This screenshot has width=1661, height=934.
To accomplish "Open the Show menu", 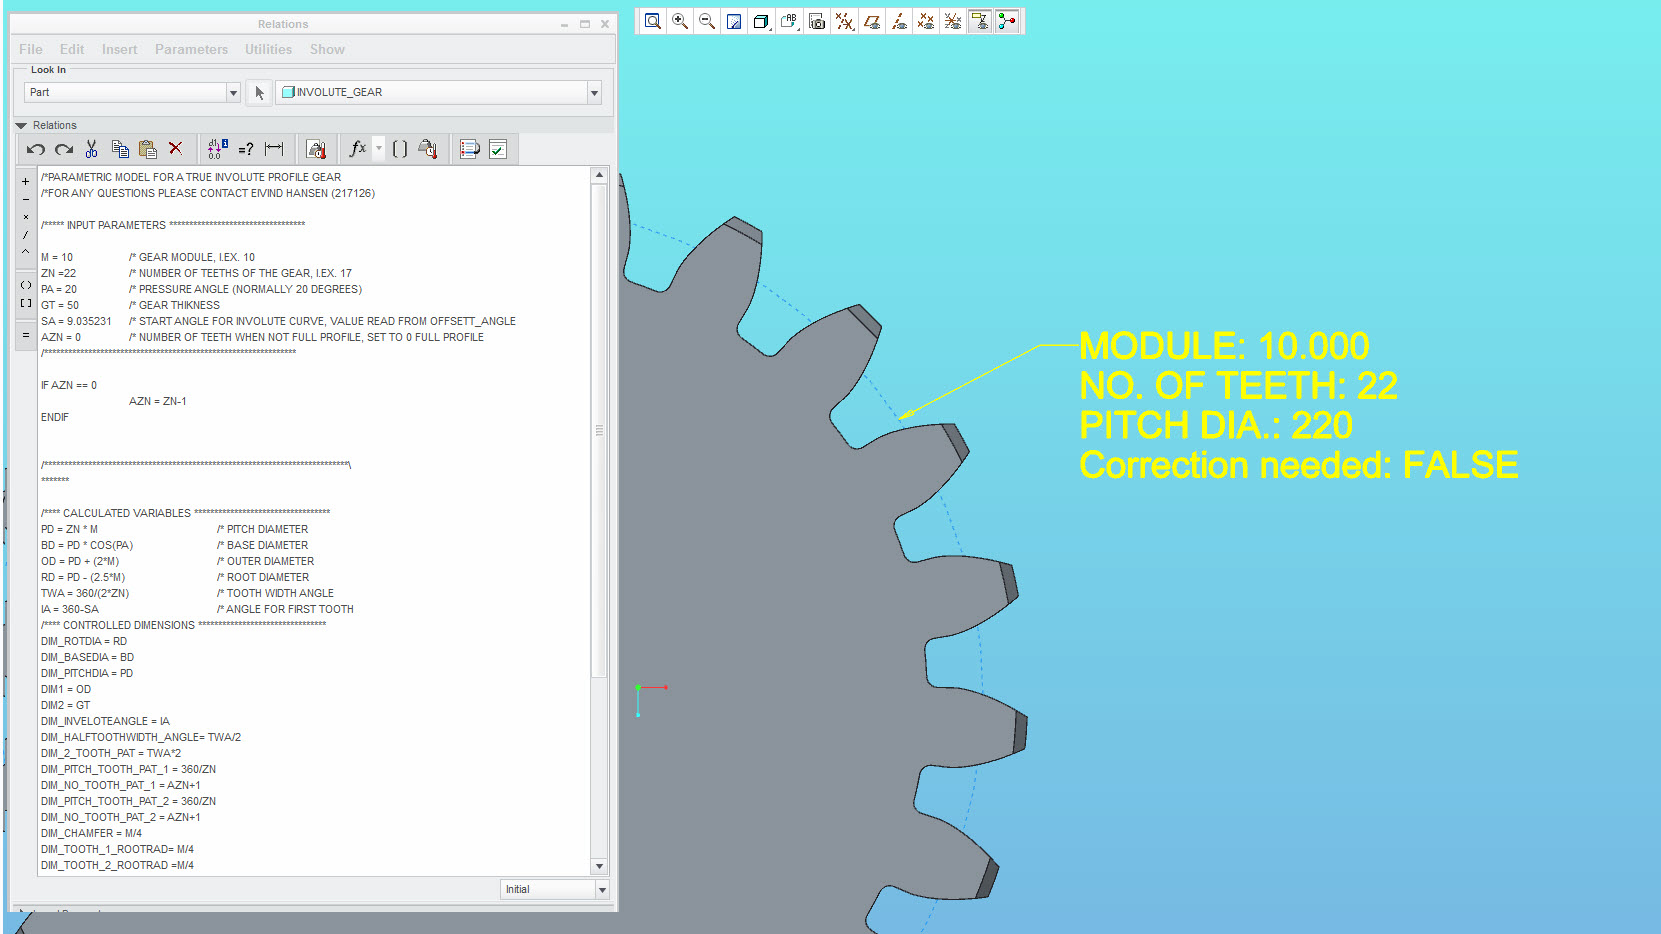I will 327,49.
